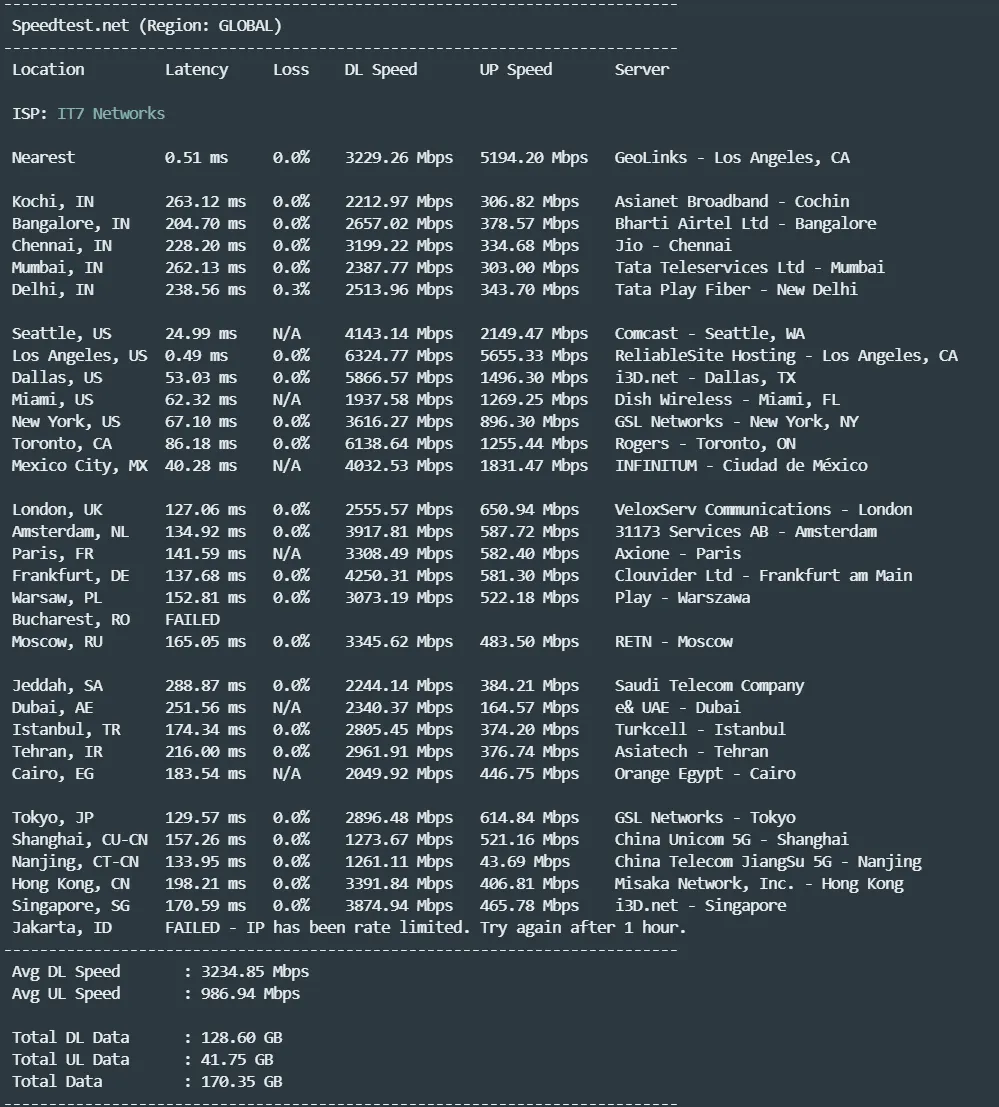Viewport: 999px width, 1107px height.
Task: Click the Latency column header
Action: tap(196, 70)
